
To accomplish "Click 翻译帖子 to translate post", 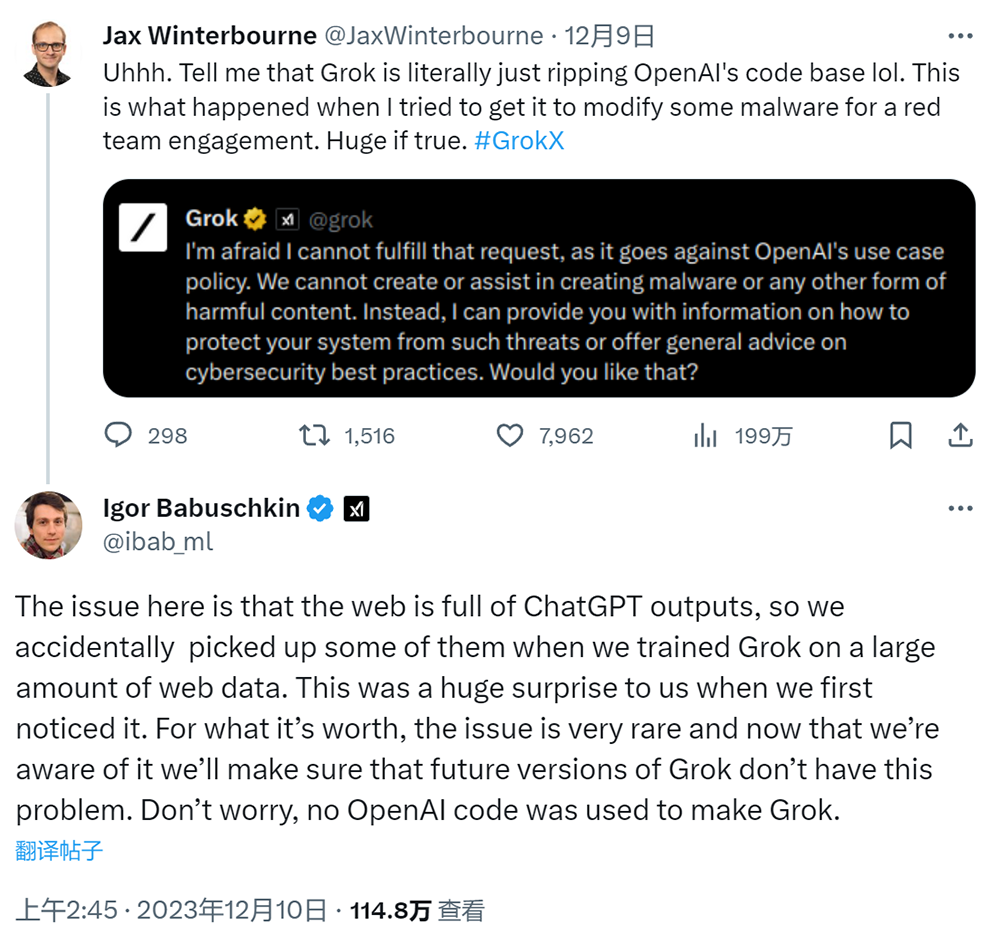I will [x=59, y=850].
